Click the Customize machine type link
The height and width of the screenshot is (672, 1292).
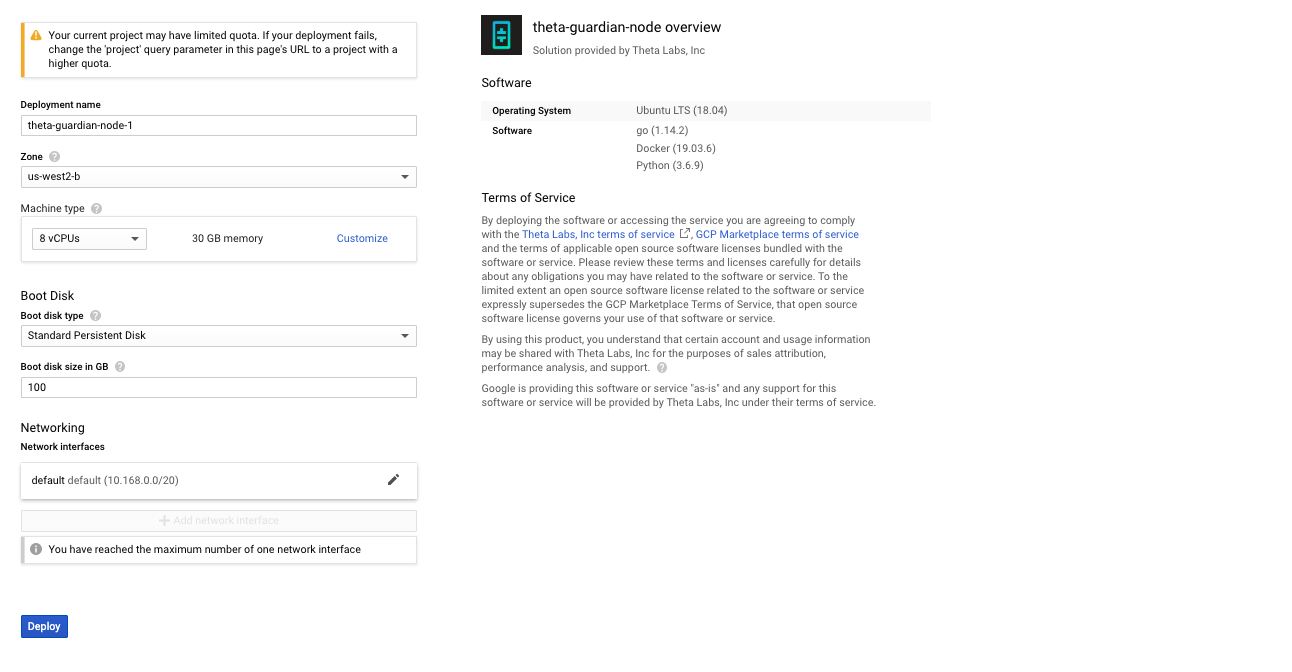pyautogui.click(x=362, y=239)
